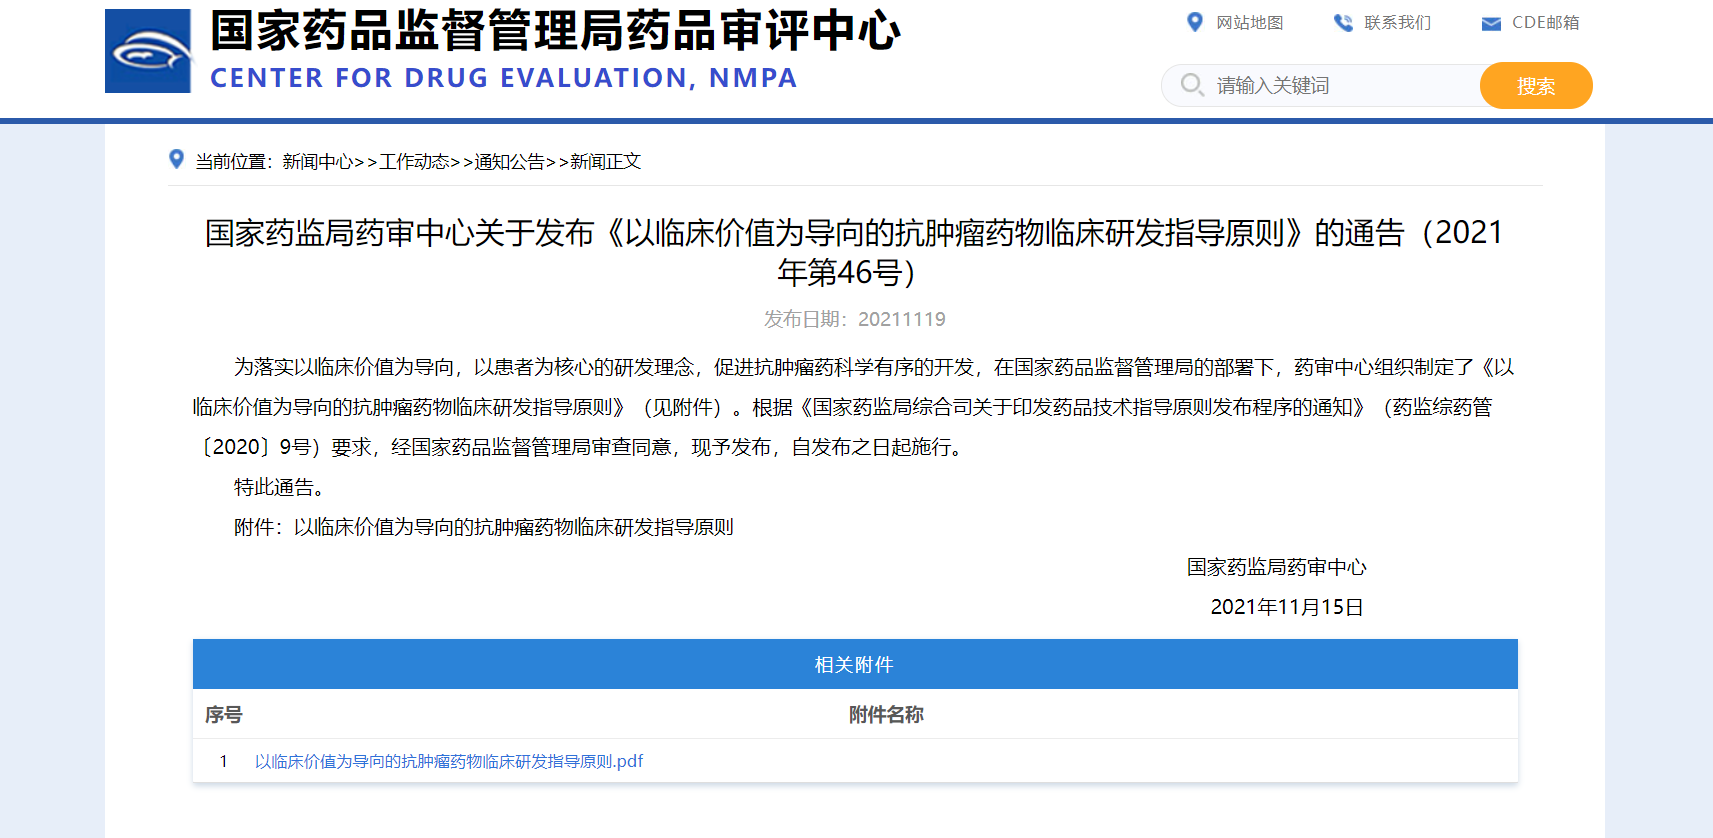The height and width of the screenshot is (838, 1713).
Task: Select 工作动态 in the breadcrumb trail
Action: pos(414,162)
